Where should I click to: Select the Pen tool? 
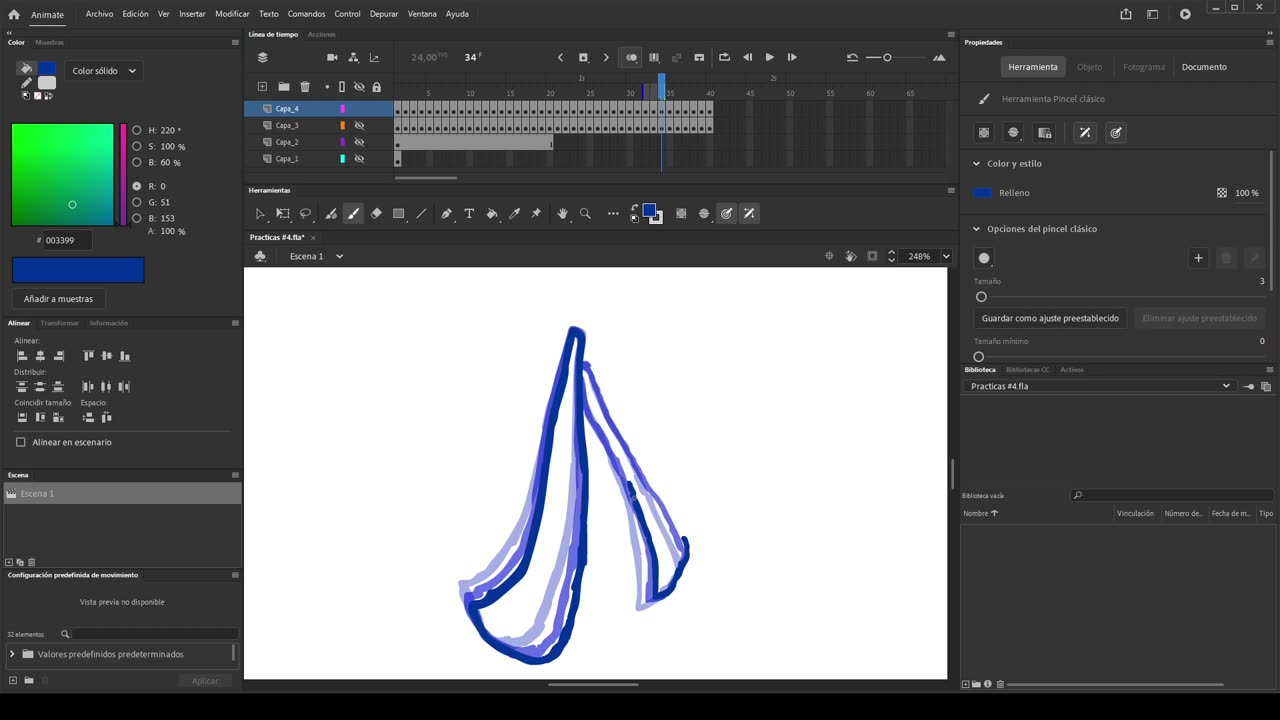tap(446, 213)
